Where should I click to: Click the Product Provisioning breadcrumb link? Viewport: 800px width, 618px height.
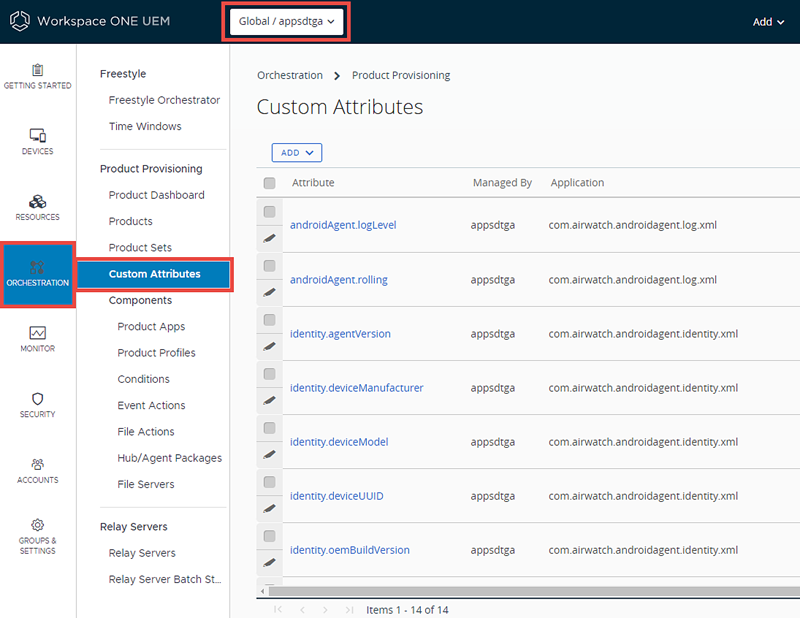[401, 76]
